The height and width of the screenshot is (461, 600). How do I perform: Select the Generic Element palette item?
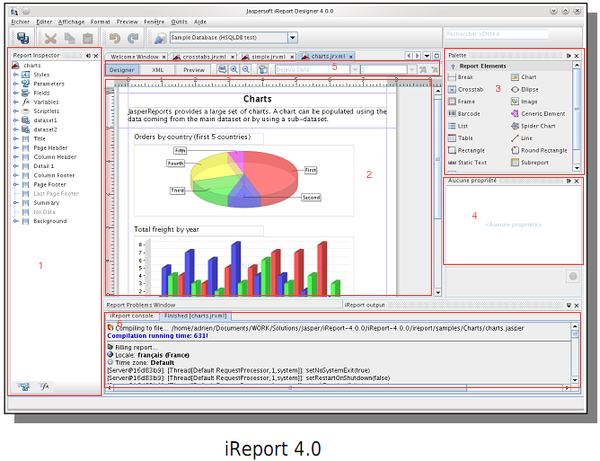click(538, 114)
